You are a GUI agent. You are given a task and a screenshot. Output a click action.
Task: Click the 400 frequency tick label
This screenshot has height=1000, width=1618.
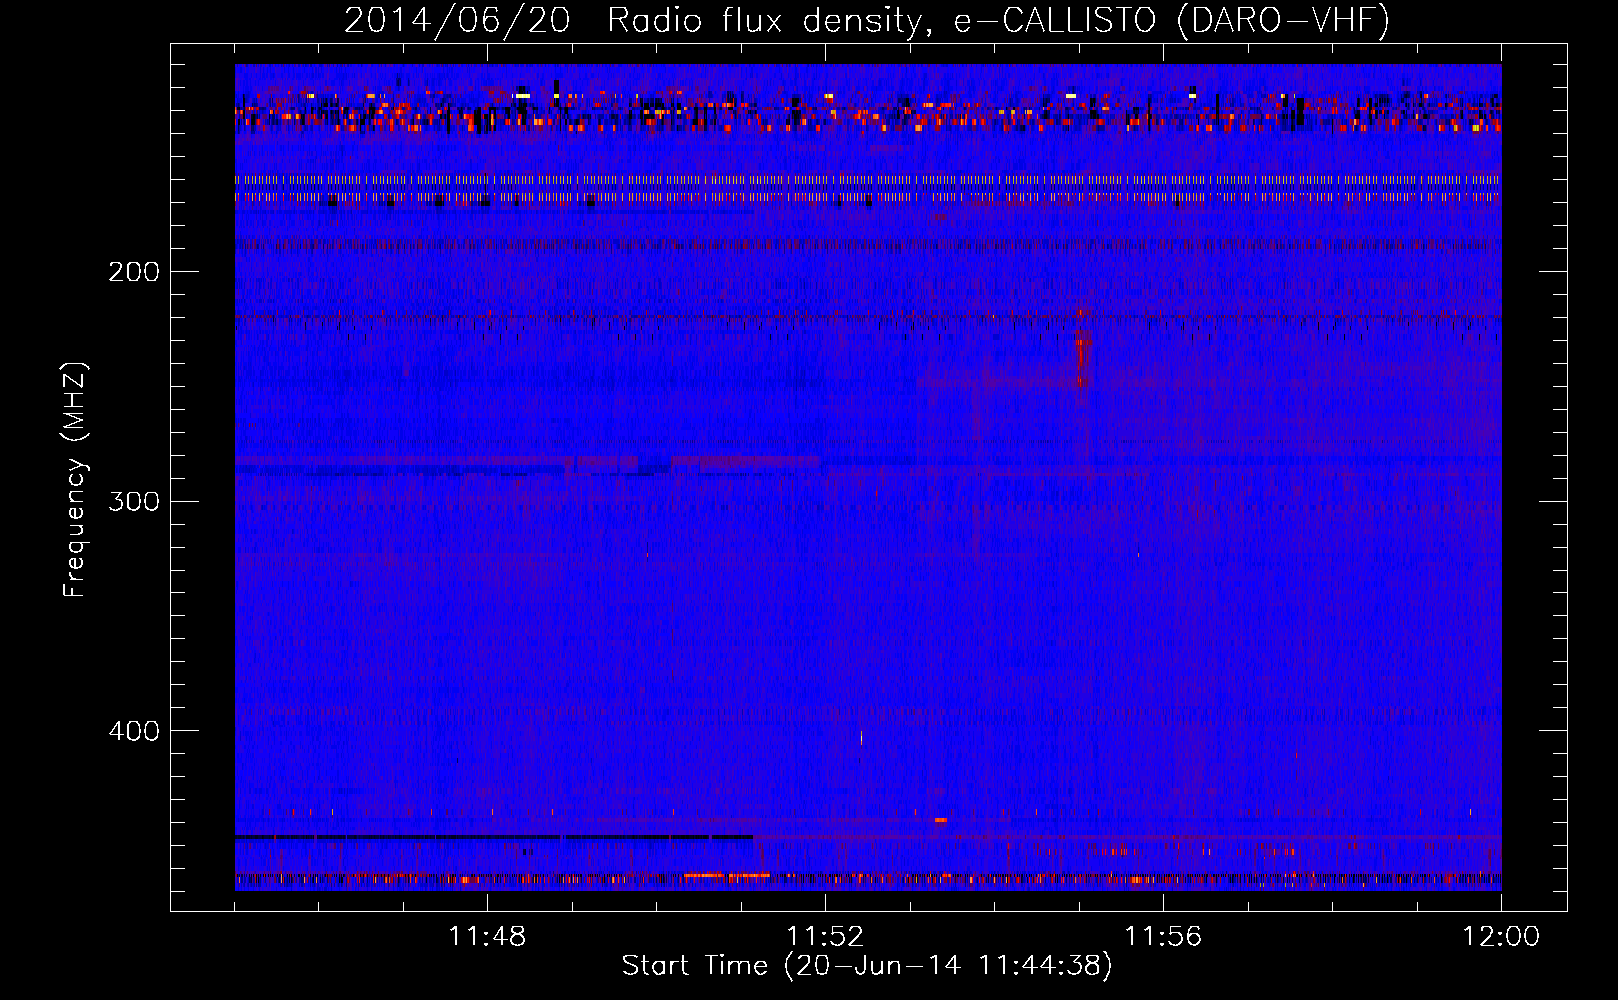134,731
